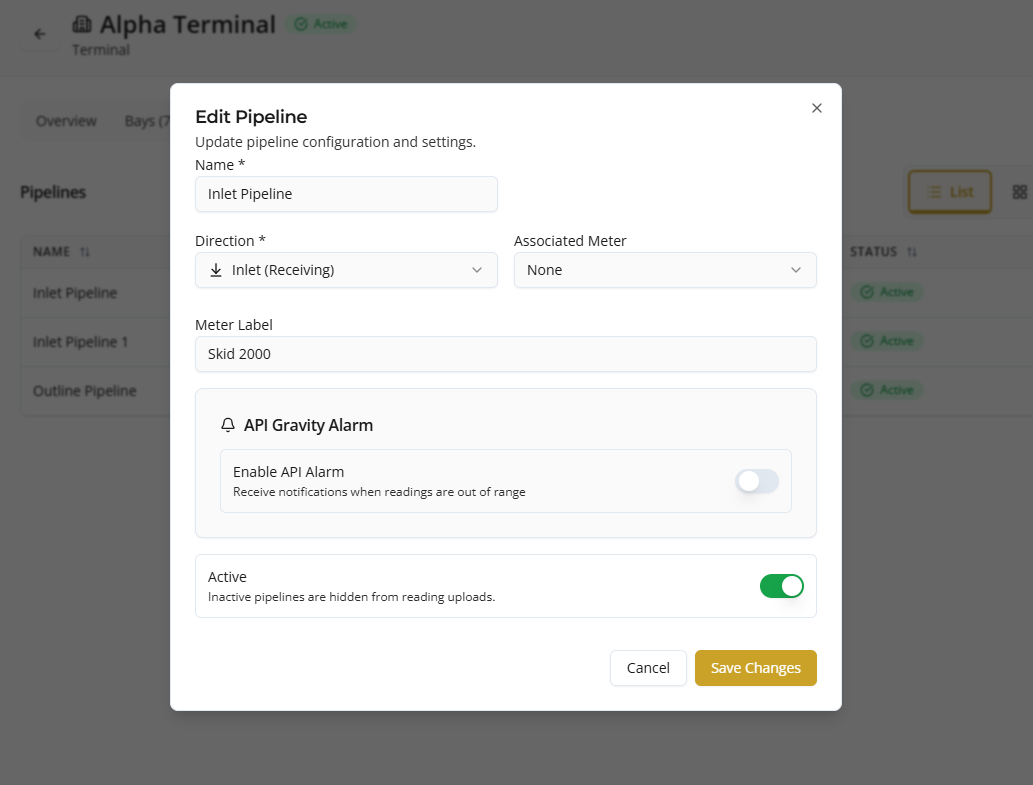The width and height of the screenshot is (1033, 785).
Task: Switch to grid view icon beside List
Action: pyautogui.click(x=1019, y=192)
